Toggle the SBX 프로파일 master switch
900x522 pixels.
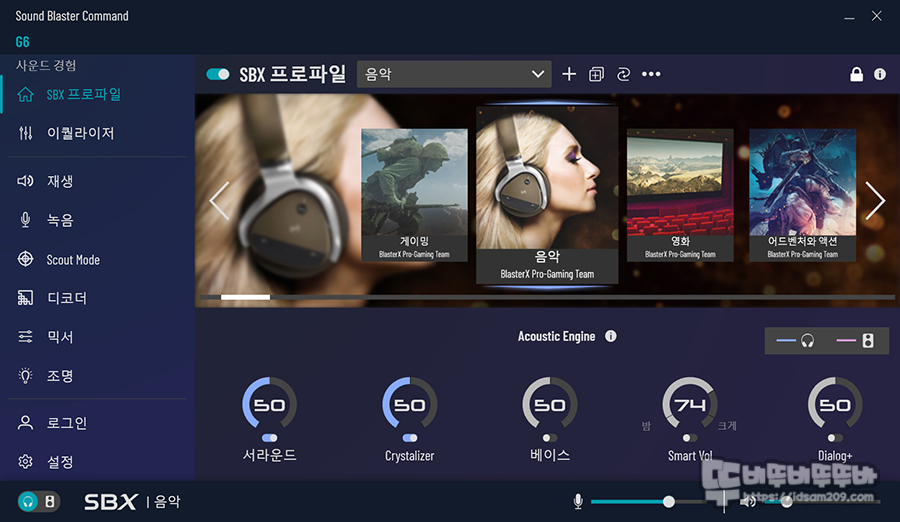click(x=218, y=74)
